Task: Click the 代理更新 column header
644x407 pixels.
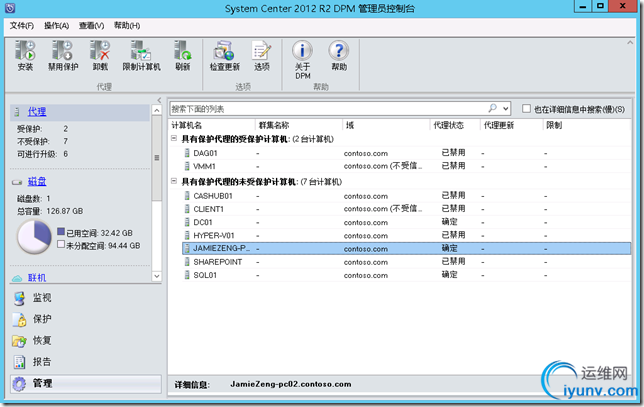Action: (x=511, y=125)
